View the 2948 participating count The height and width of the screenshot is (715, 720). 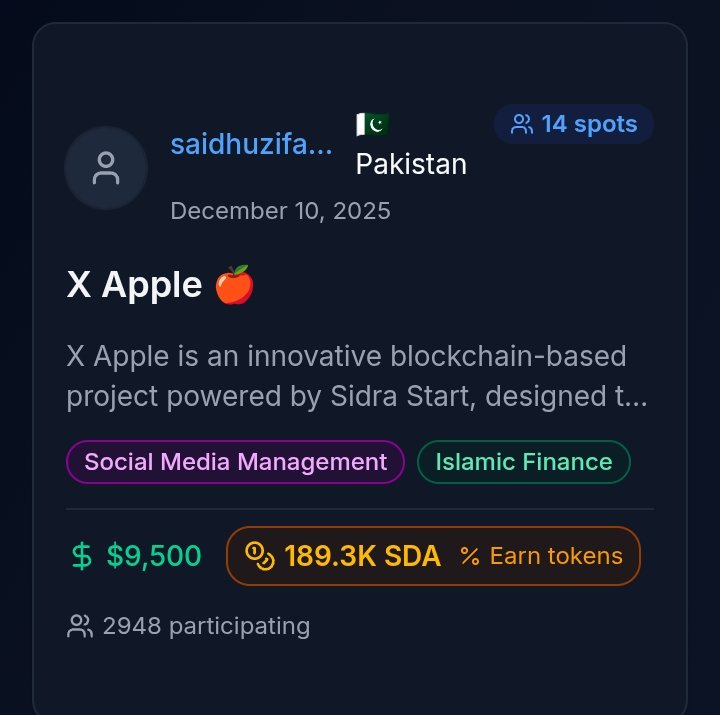[x=206, y=627]
